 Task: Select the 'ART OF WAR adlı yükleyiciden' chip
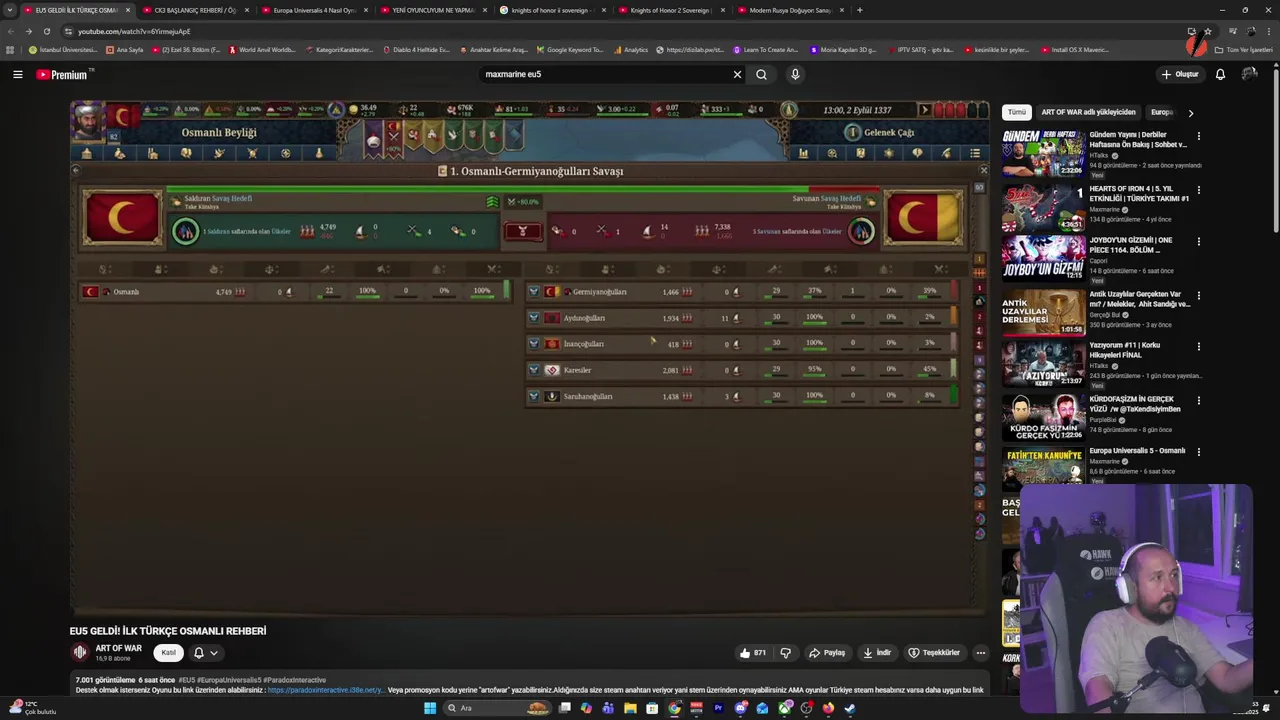click(1088, 112)
